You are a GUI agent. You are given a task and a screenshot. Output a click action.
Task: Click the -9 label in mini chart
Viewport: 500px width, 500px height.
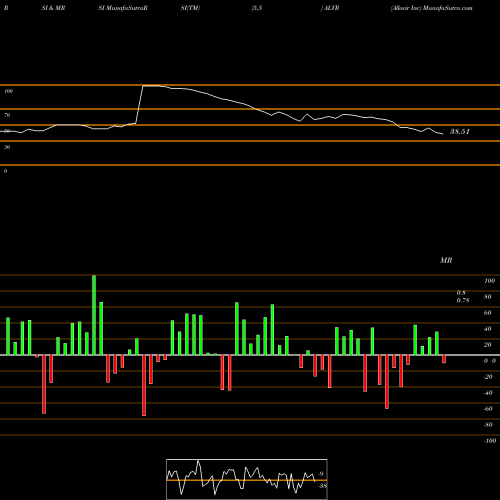320,474
